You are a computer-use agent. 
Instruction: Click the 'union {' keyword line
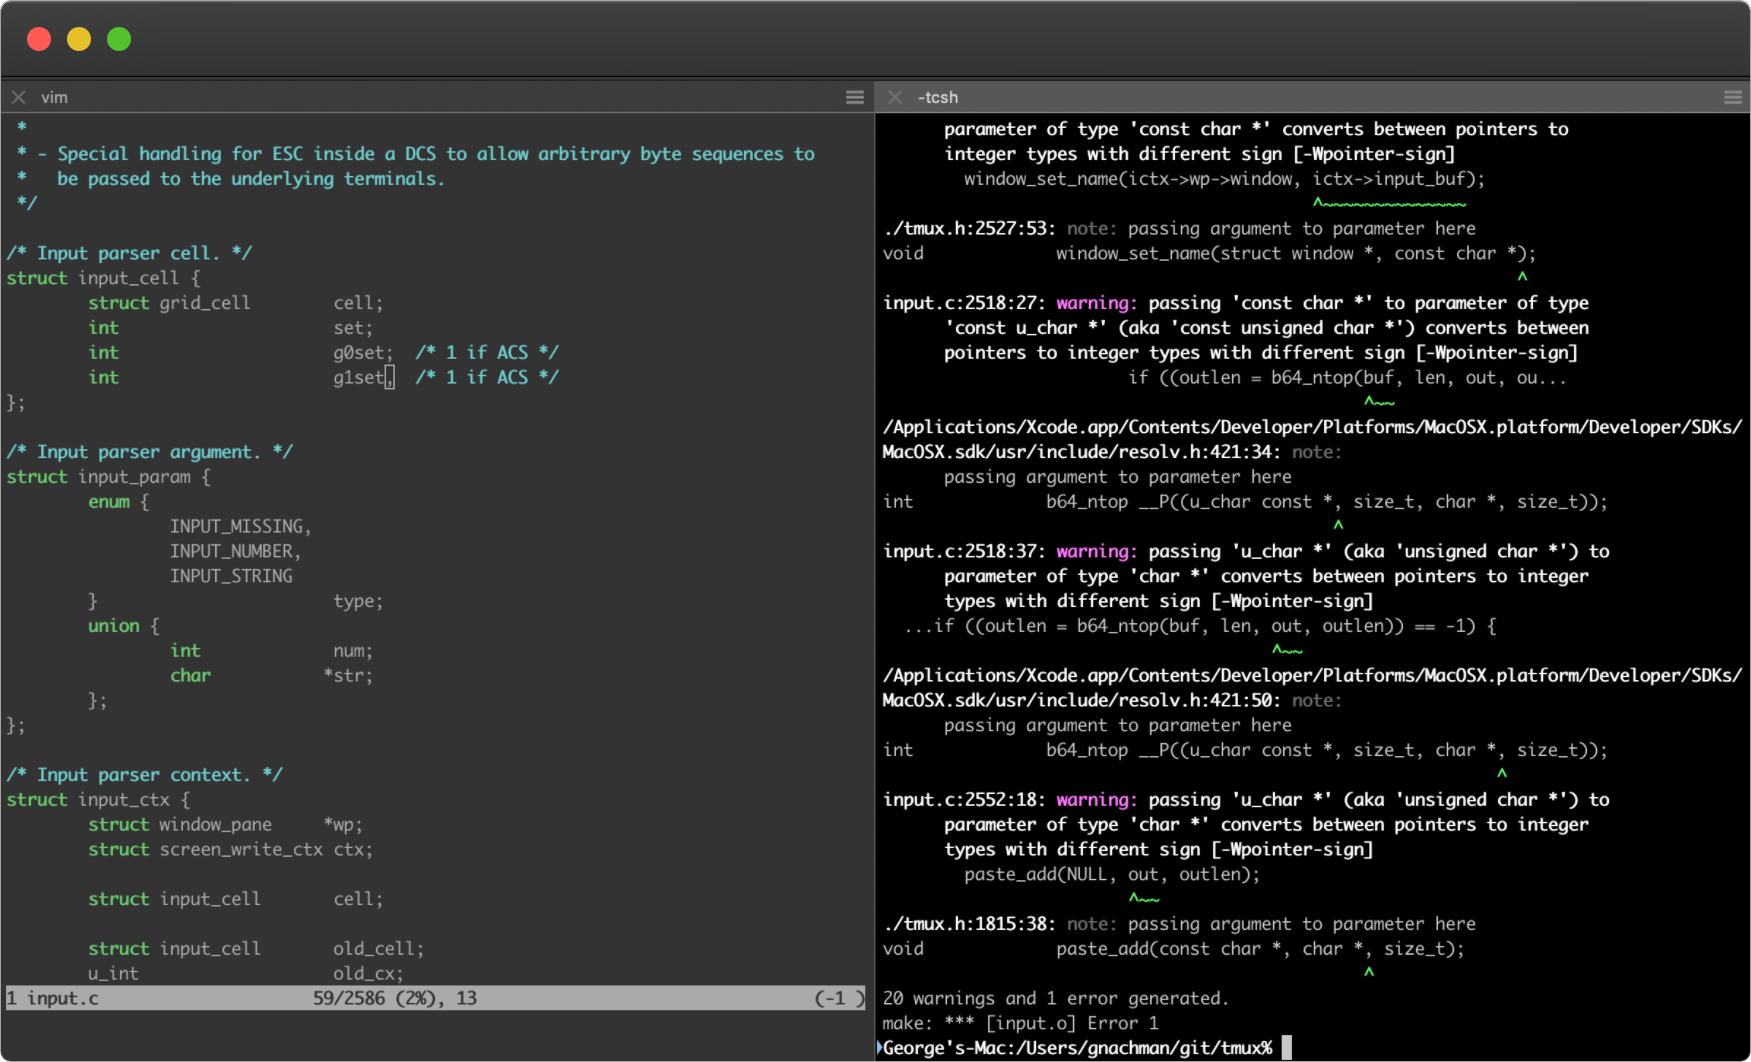pyautogui.click(x=124, y=626)
